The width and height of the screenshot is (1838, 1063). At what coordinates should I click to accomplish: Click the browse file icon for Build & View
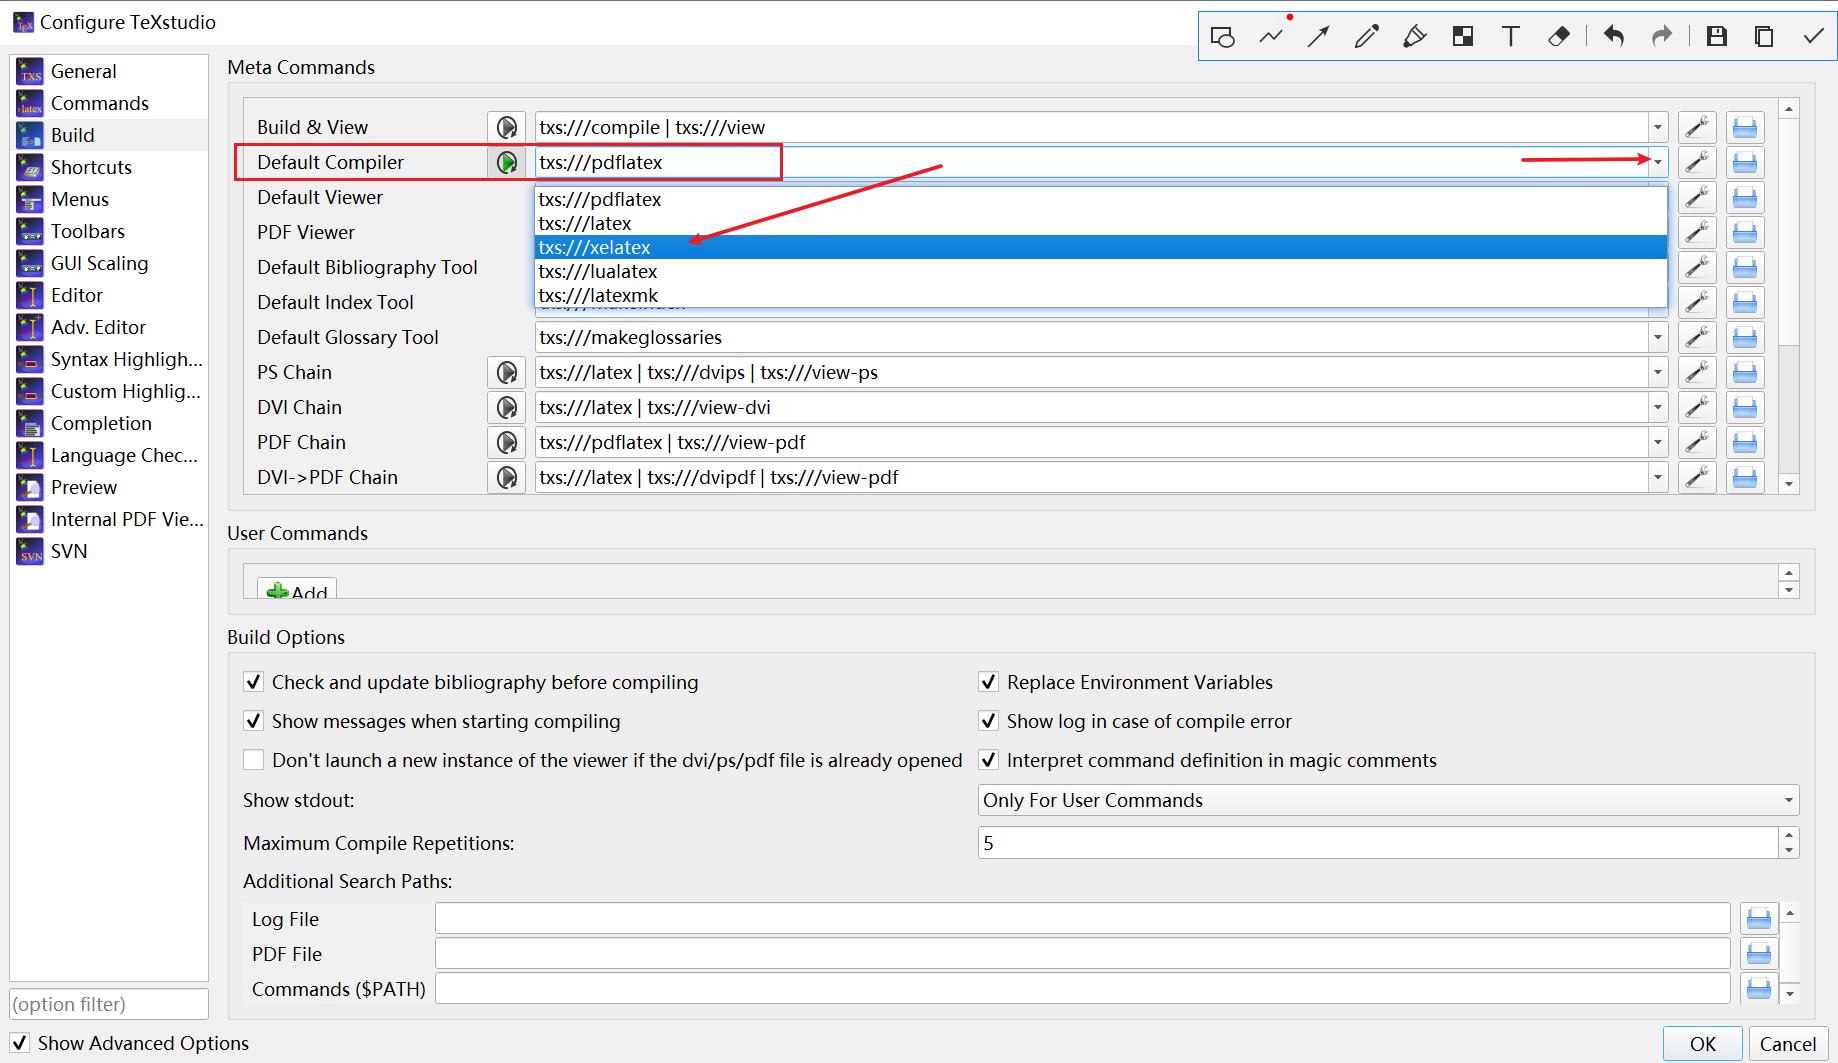tap(1745, 127)
